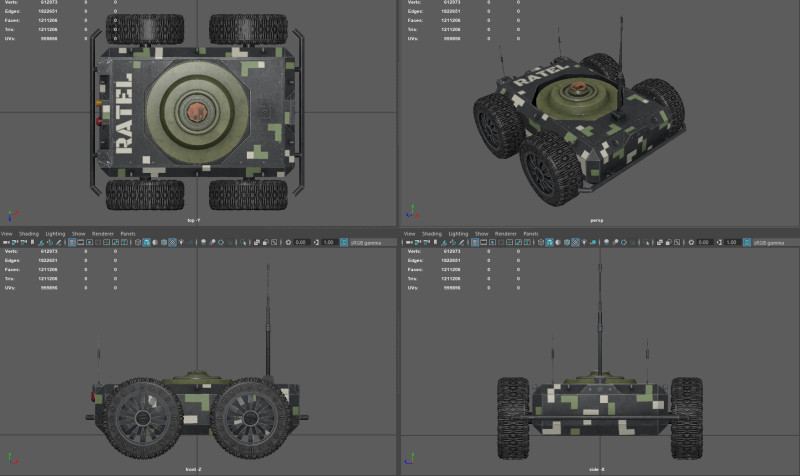
Task: Open sRGB gamma dropdown in front-Z panel
Action: tap(366, 242)
